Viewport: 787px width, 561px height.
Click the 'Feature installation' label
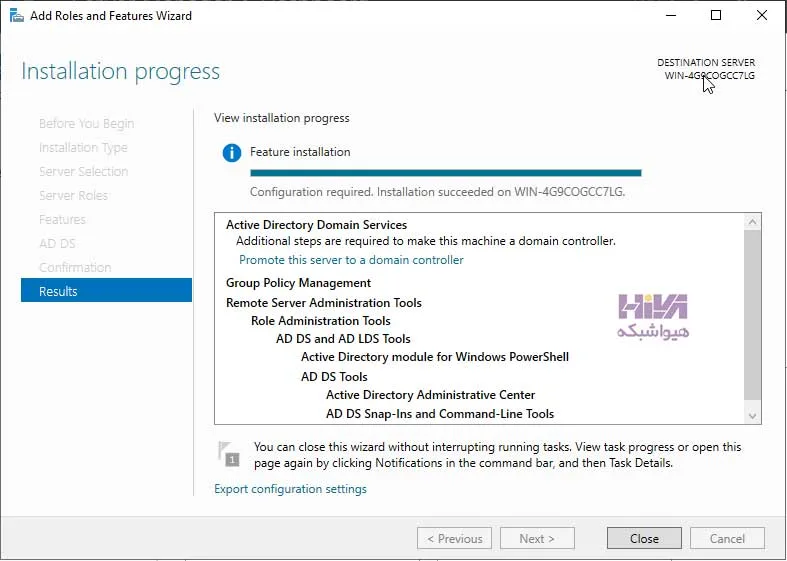[x=300, y=152]
